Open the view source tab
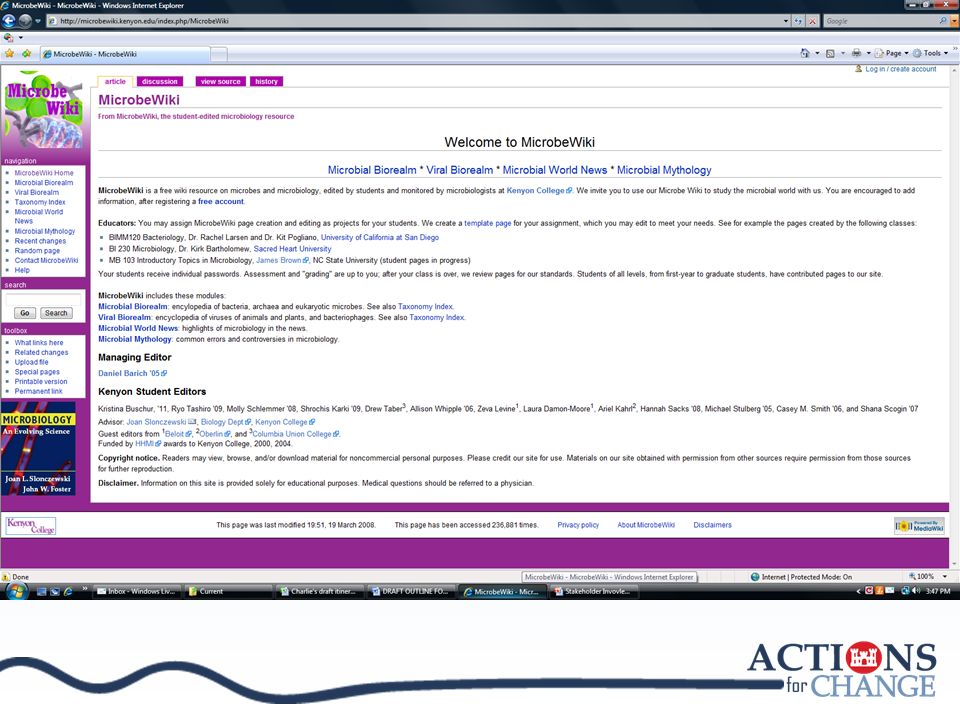 click(220, 81)
